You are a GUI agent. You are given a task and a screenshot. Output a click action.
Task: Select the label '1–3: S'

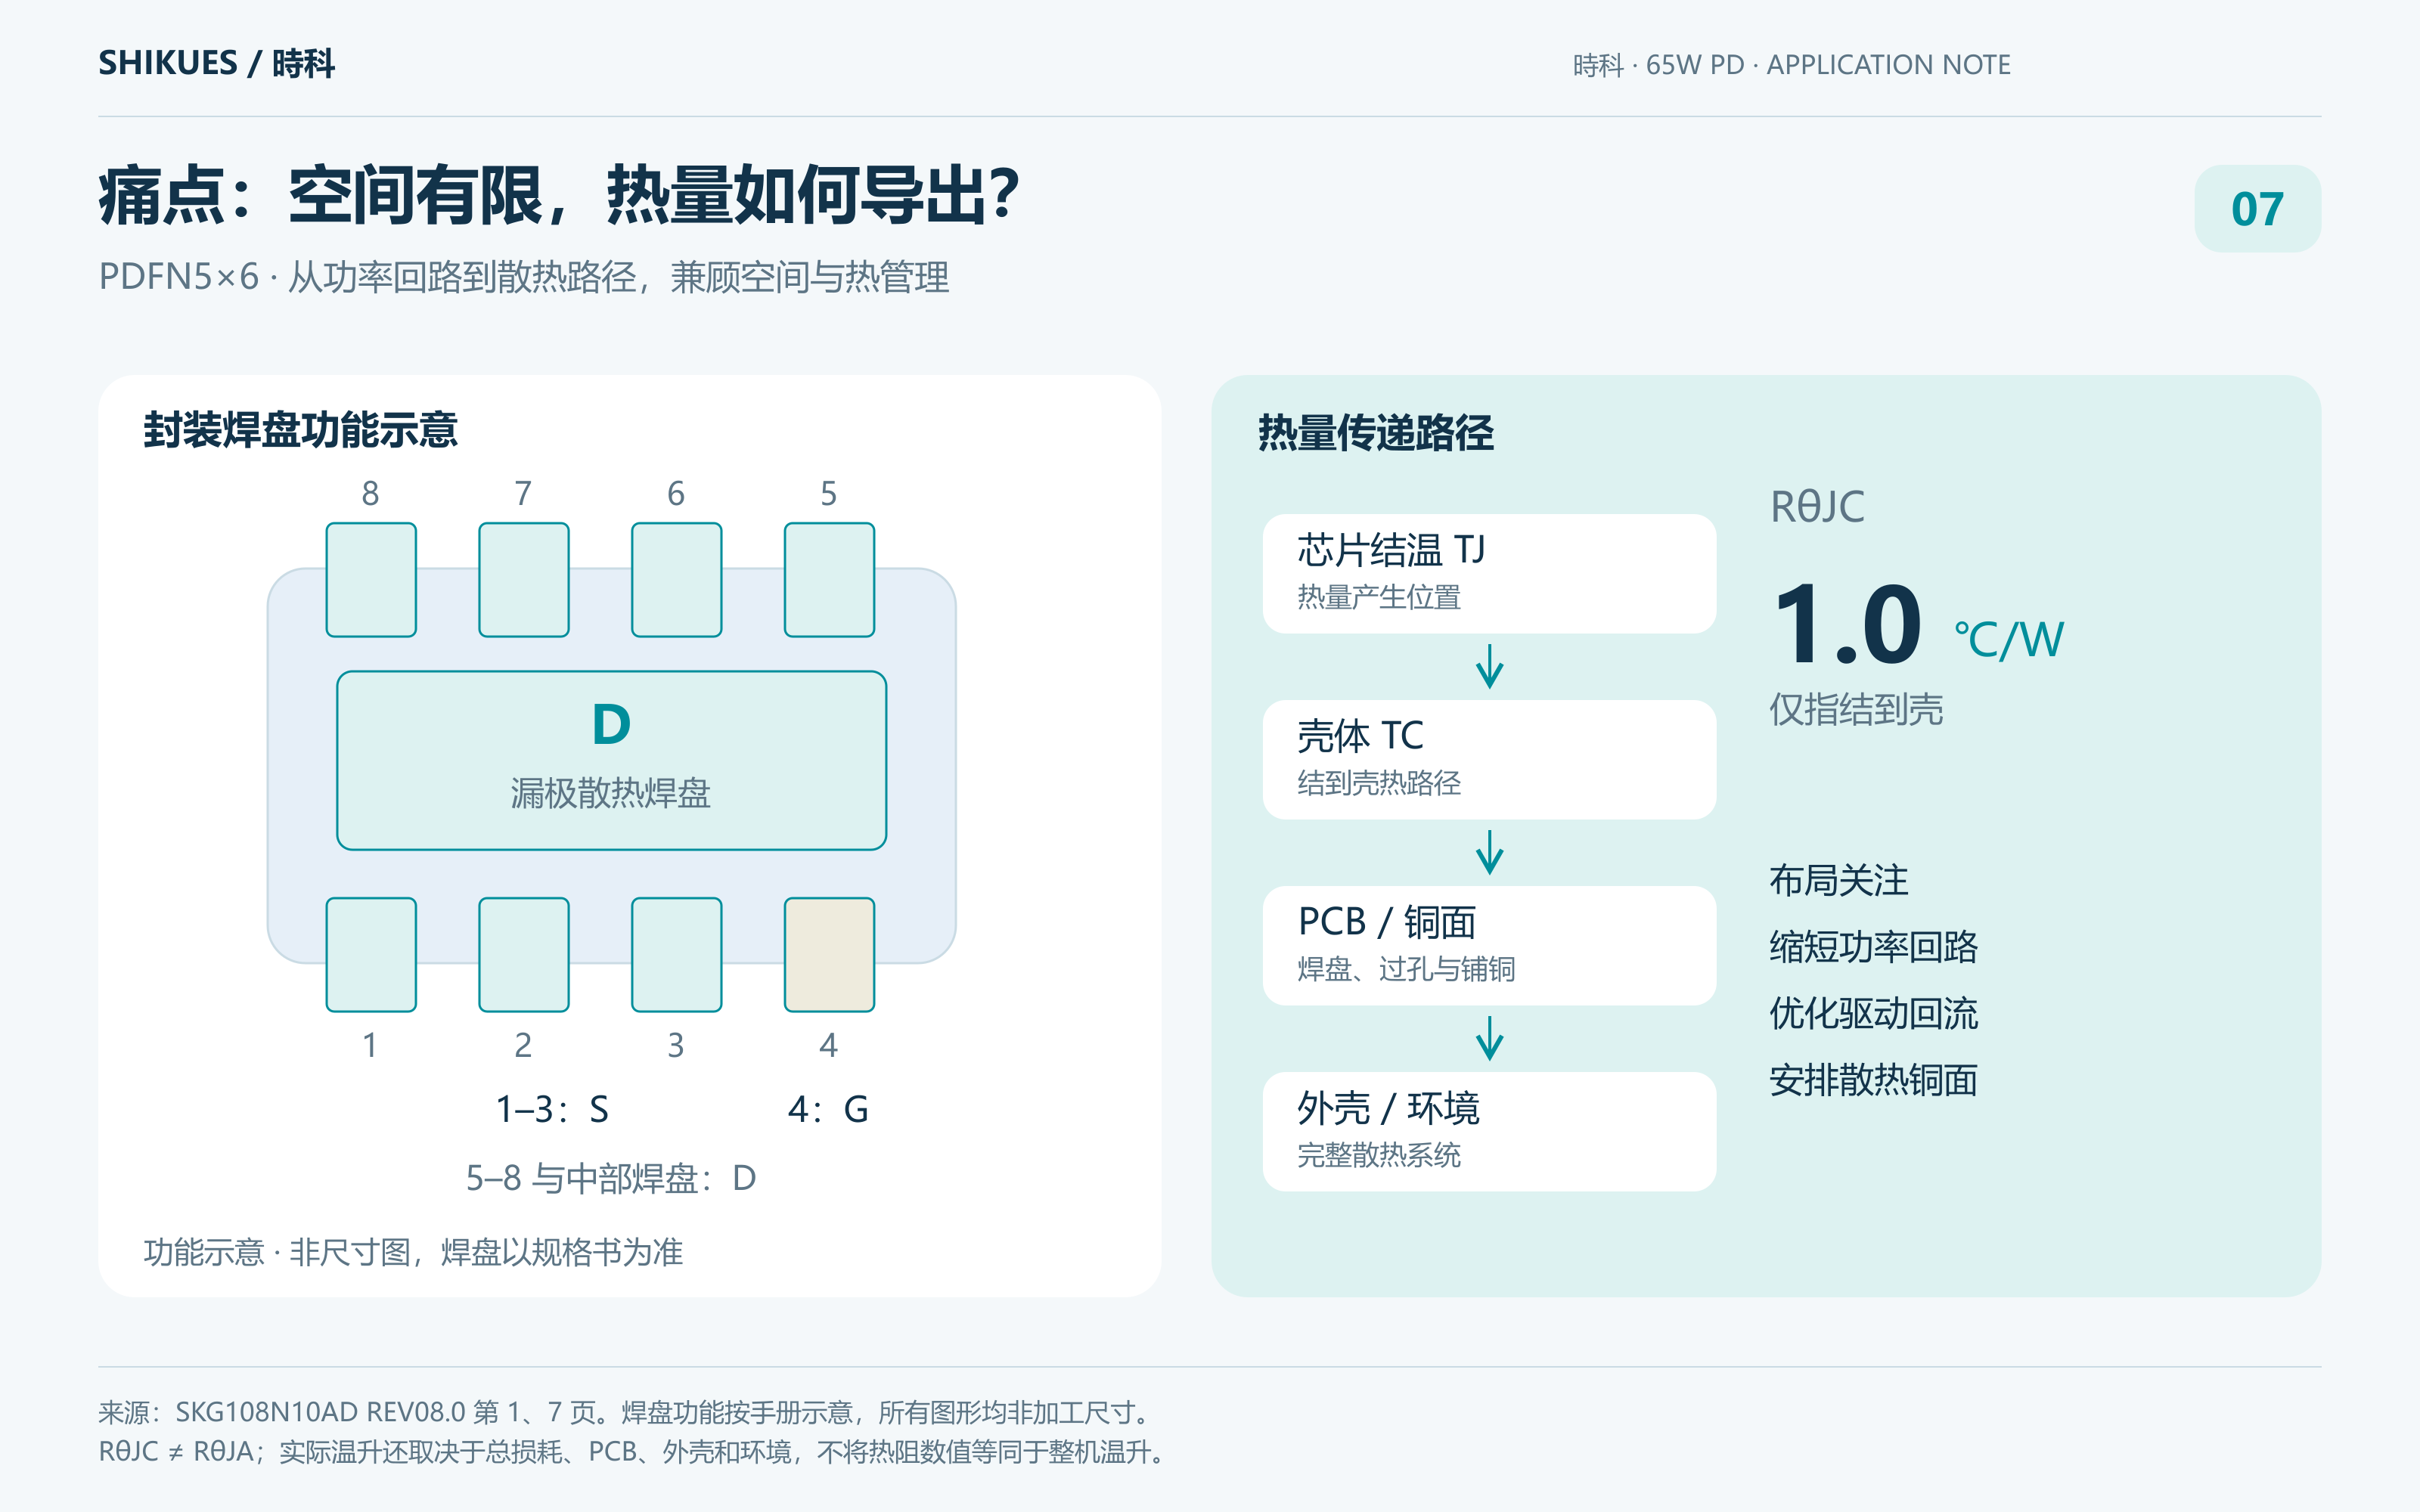[x=552, y=1109]
